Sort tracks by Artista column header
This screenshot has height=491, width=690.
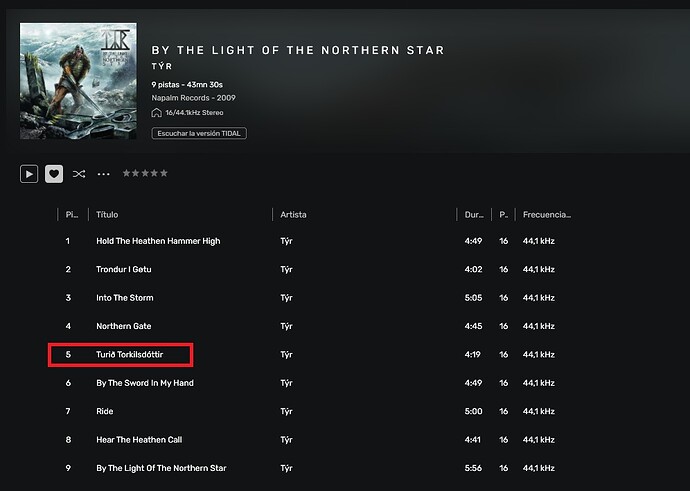pos(294,215)
